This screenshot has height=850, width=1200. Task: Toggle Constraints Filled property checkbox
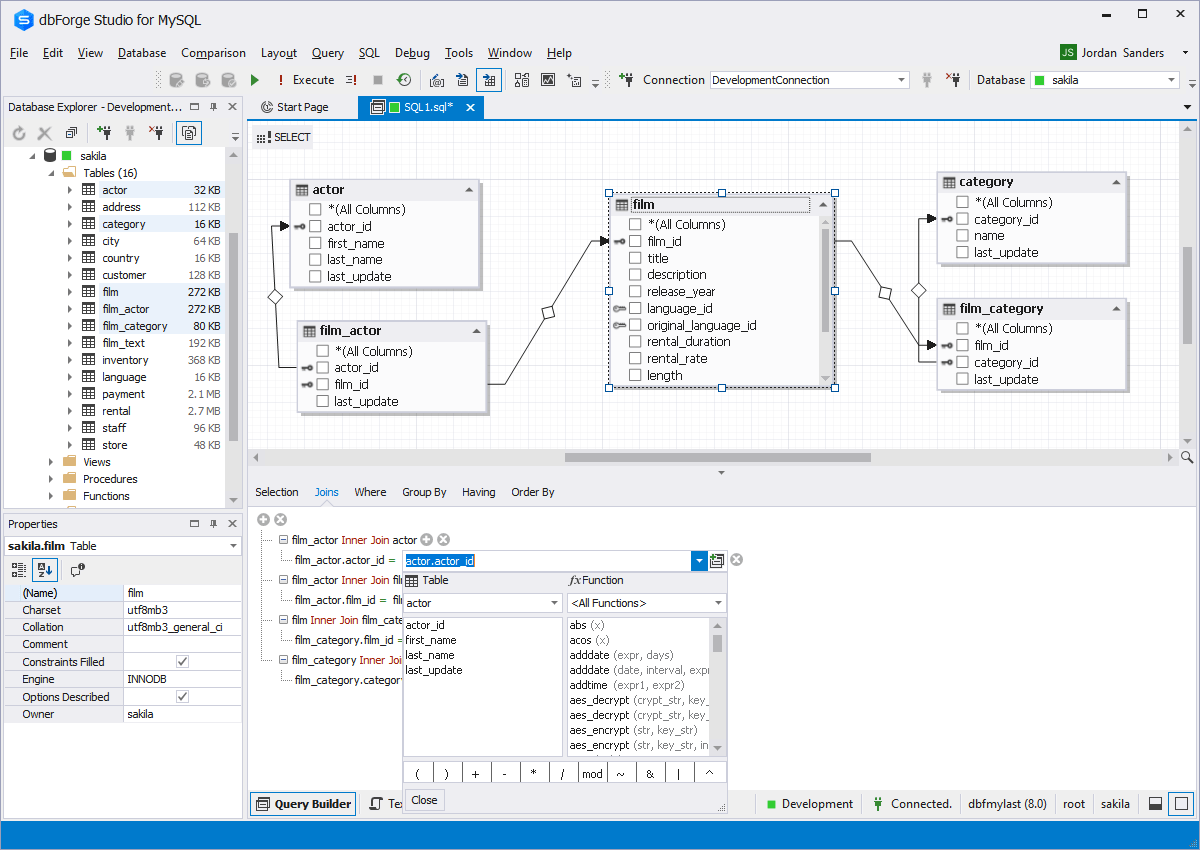point(182,662)
